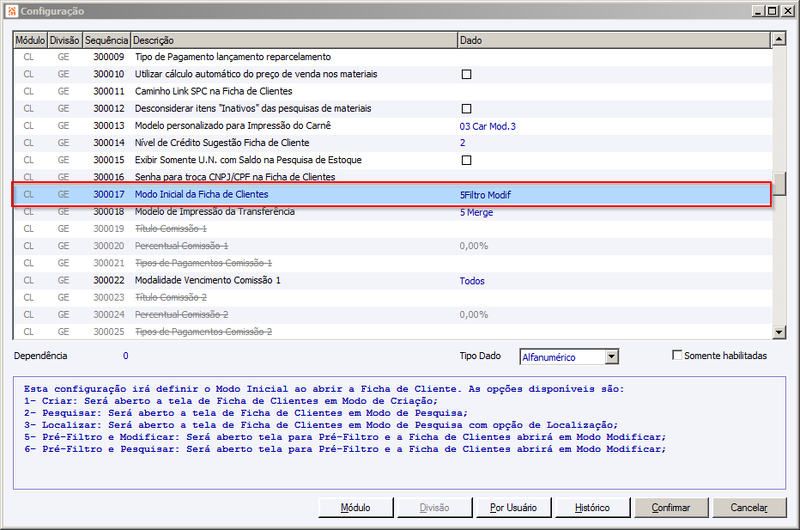This screenshot has height=530, width=800.
Task: Maximize the Configuração window
Action: click(772, 11)
